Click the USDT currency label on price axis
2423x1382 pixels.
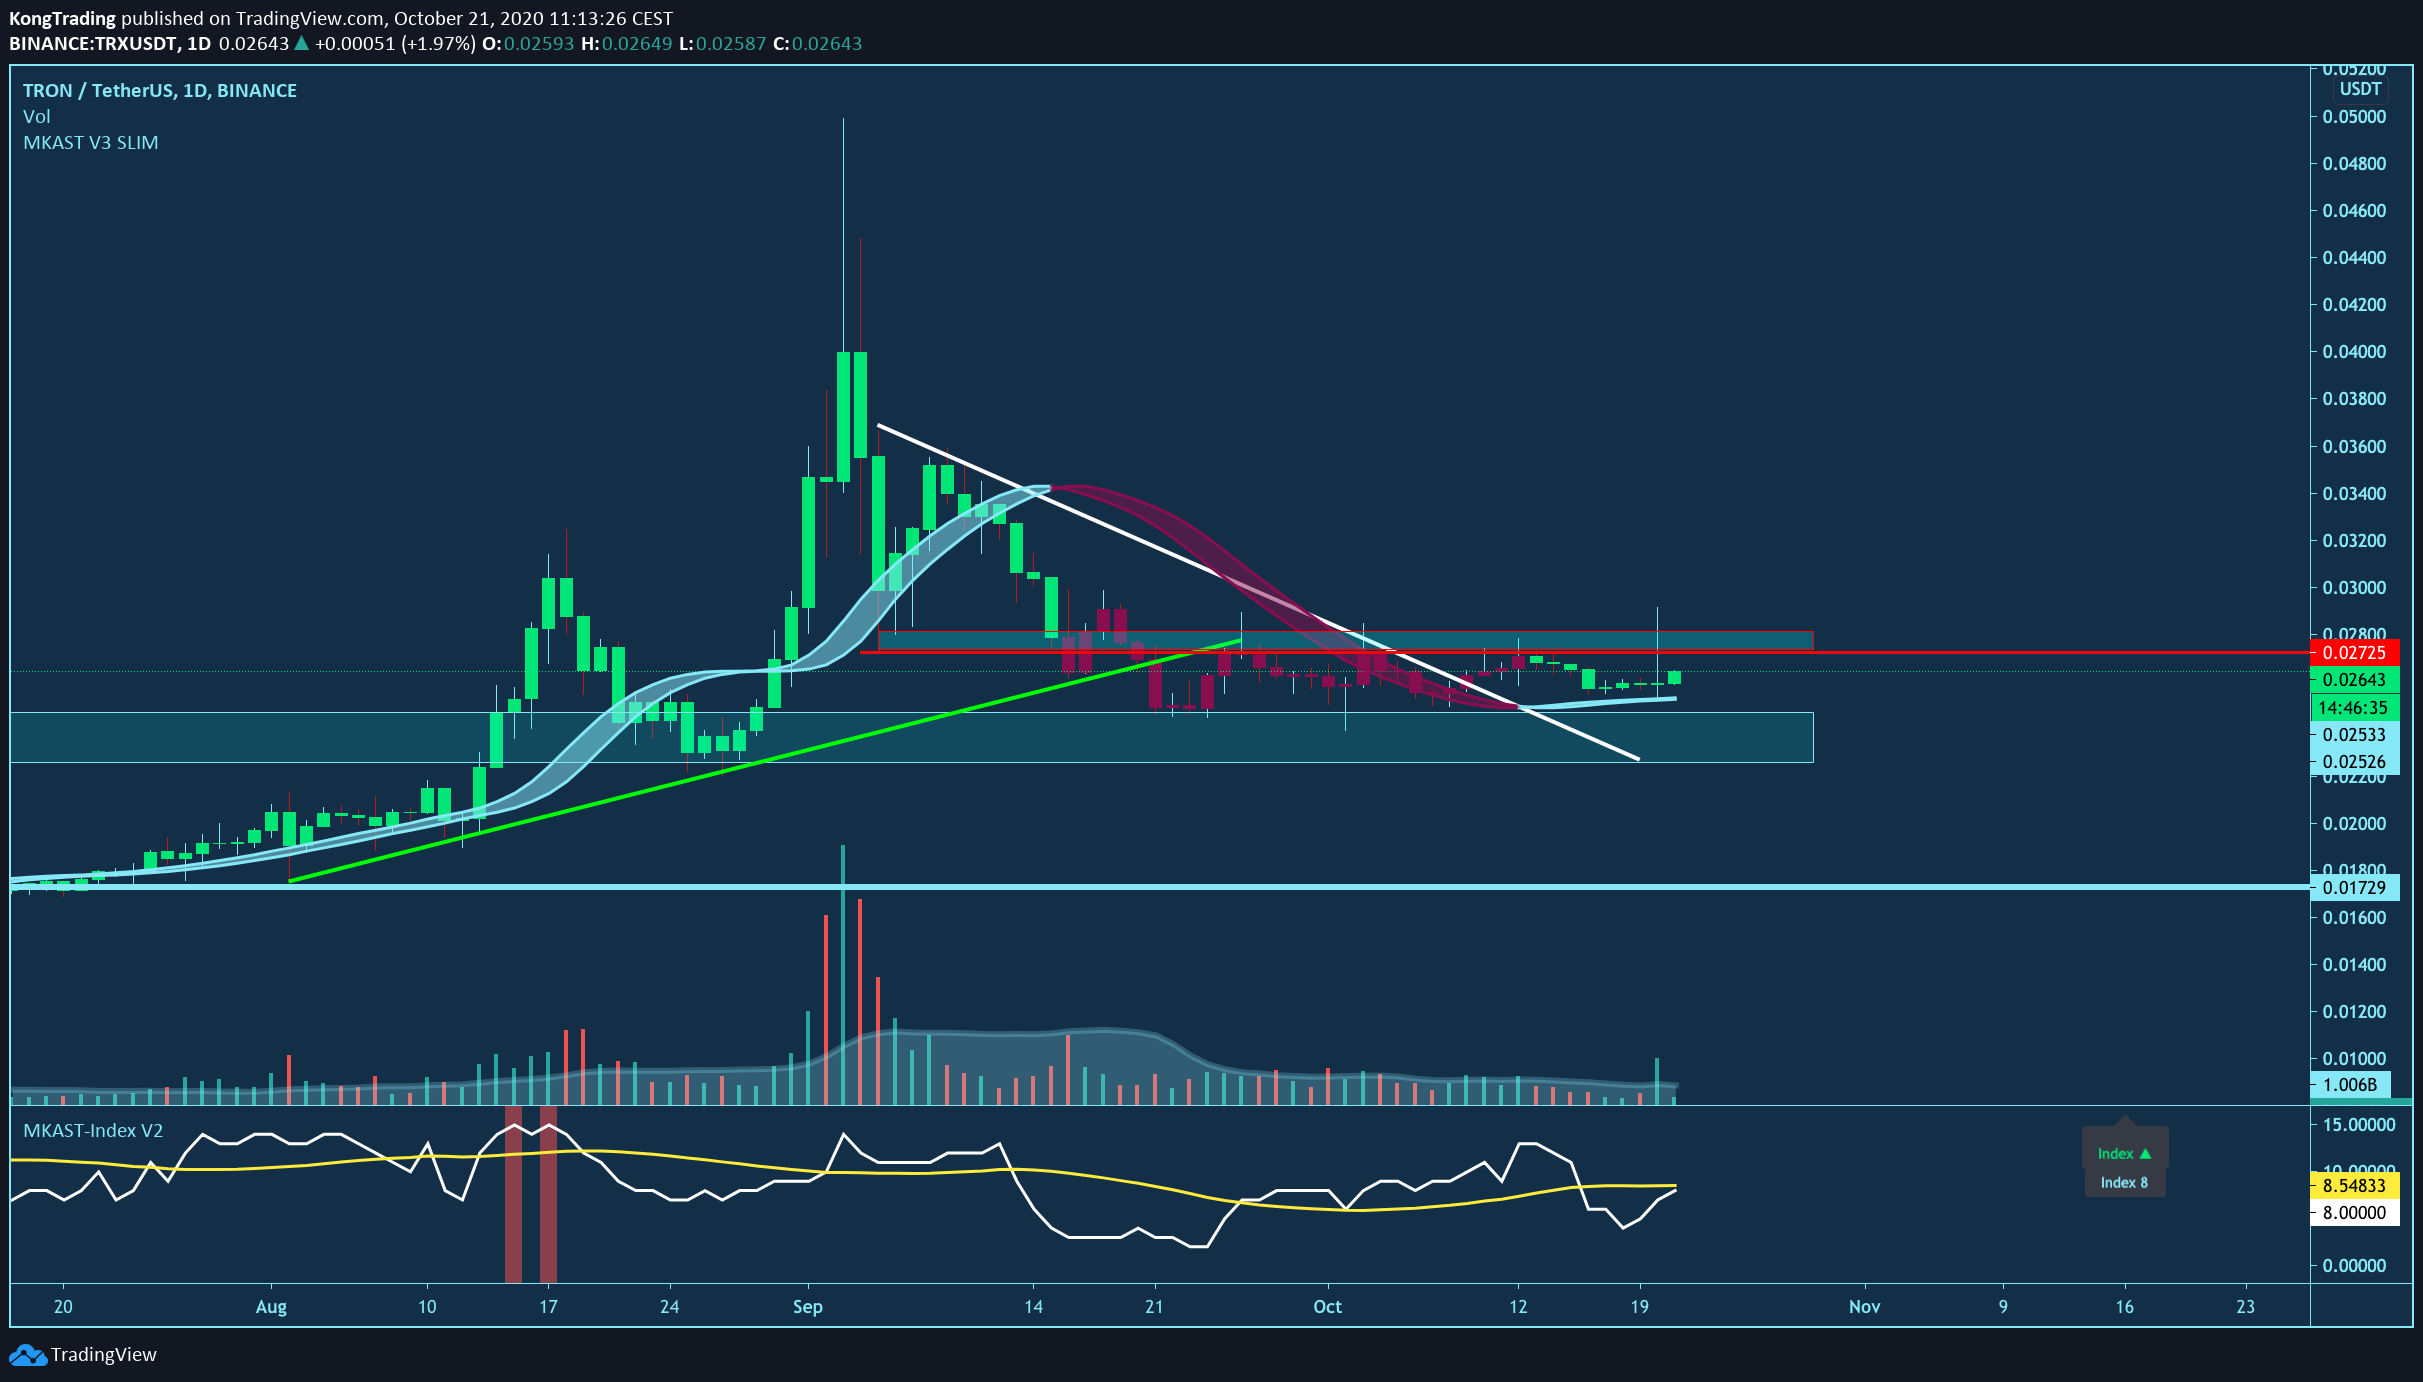point(2360,89)
